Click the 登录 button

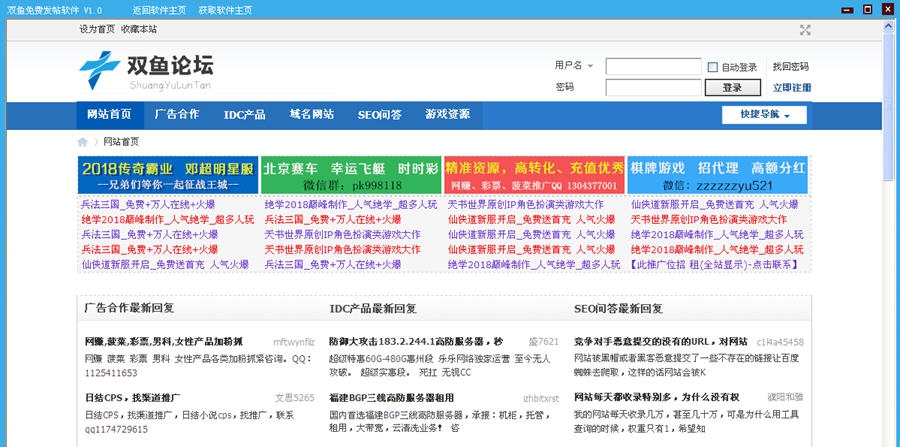pos(732,88)
